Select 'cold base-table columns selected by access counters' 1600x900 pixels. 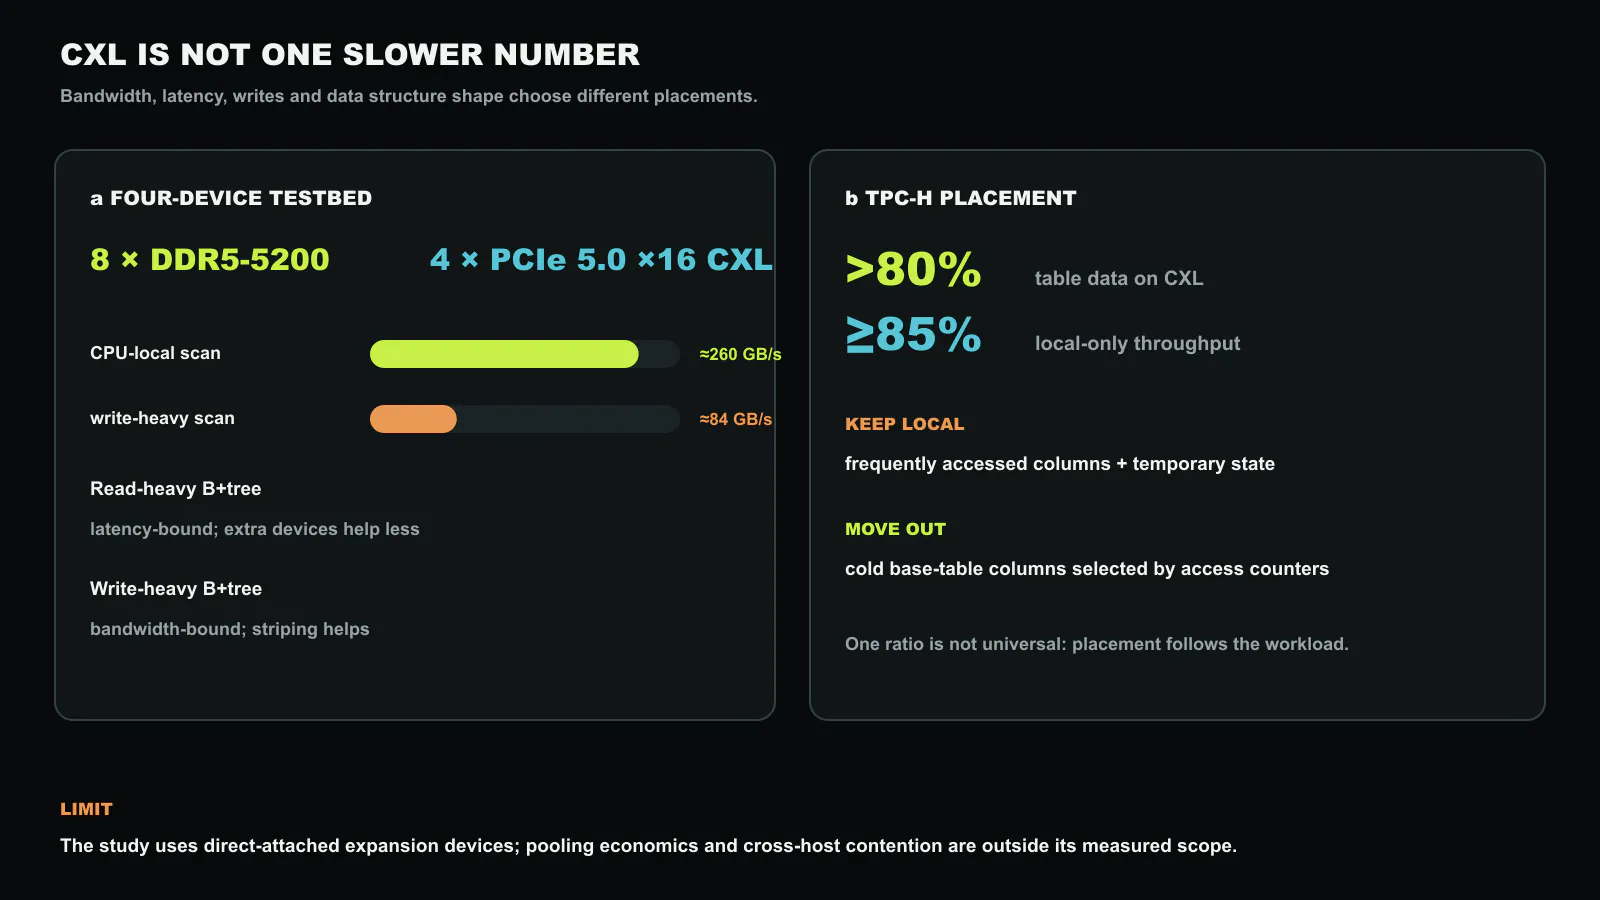[x=1087, y=569]
